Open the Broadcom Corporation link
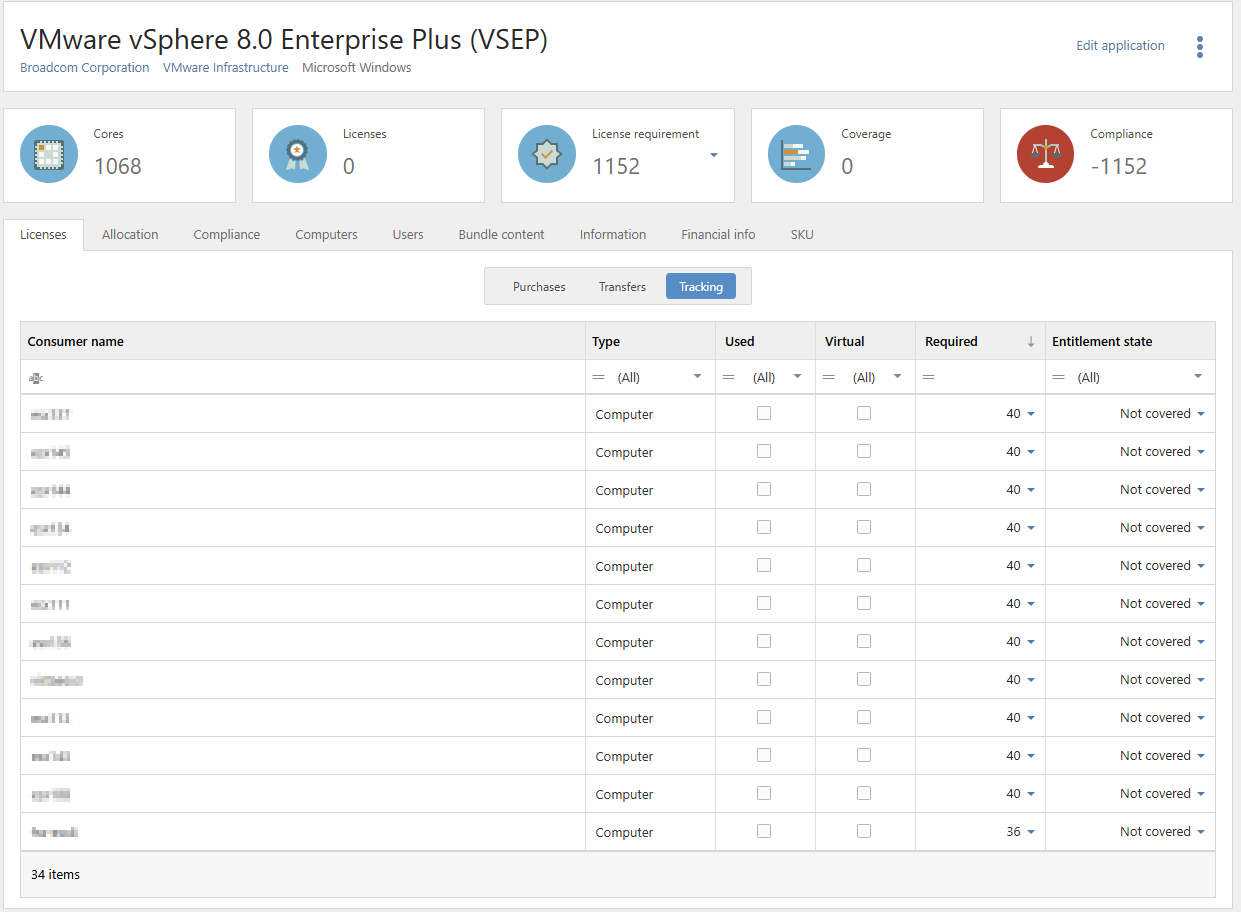Screen dimensions: 1241x912 click(x=84, y=67)
